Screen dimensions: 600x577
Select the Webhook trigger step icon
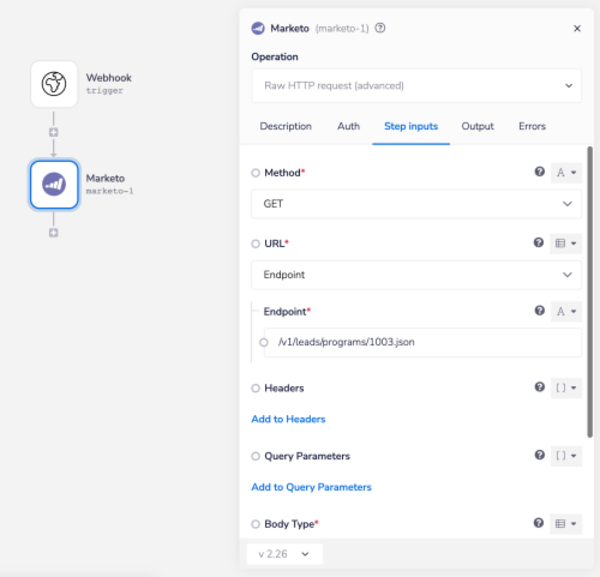coord(54,84)
